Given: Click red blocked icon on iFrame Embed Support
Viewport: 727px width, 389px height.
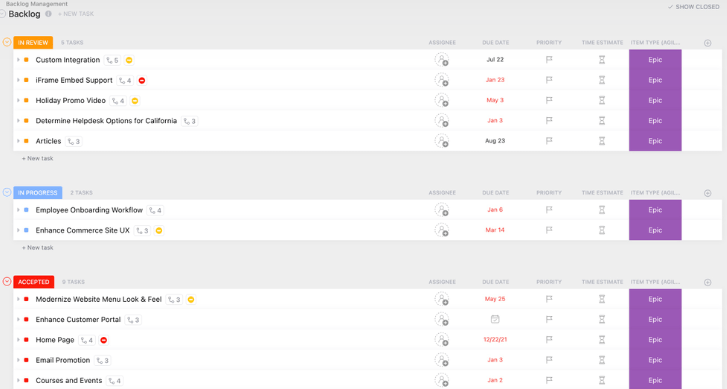Looking at the screenshot, I should 142,81.
